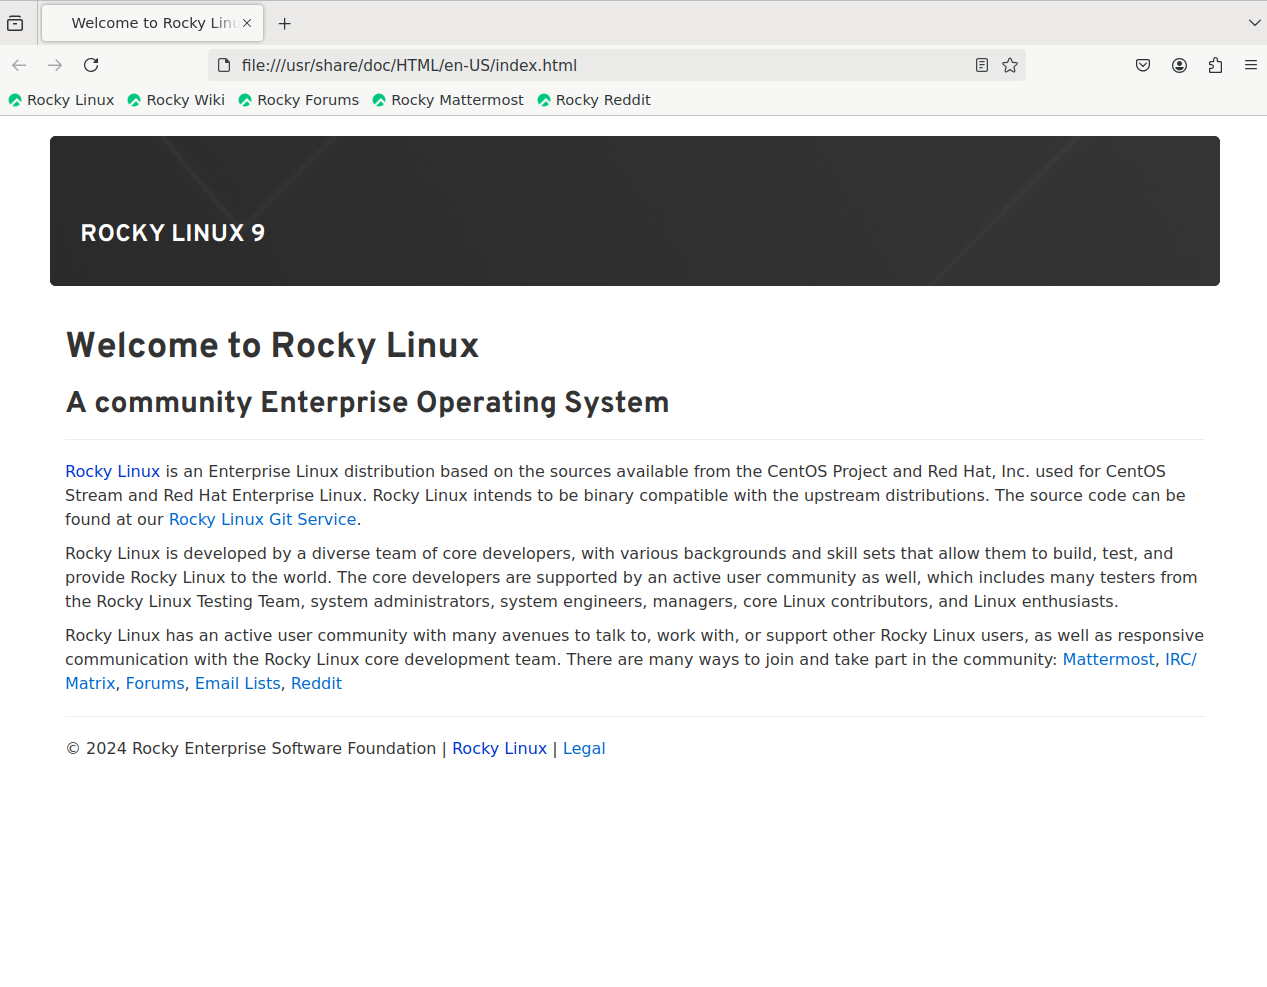Image resolution: width=1267 pixels, height=987 pixels.
Task: Go back one page
Action: pyautogui.click(x=19, y=65)
